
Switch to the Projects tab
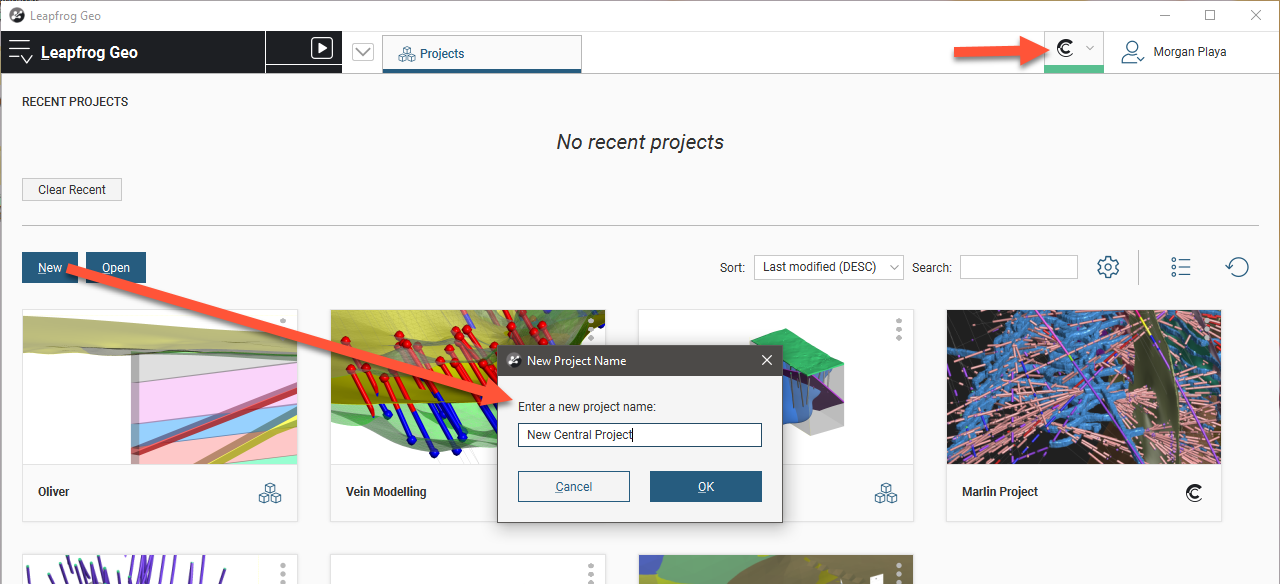482,53
